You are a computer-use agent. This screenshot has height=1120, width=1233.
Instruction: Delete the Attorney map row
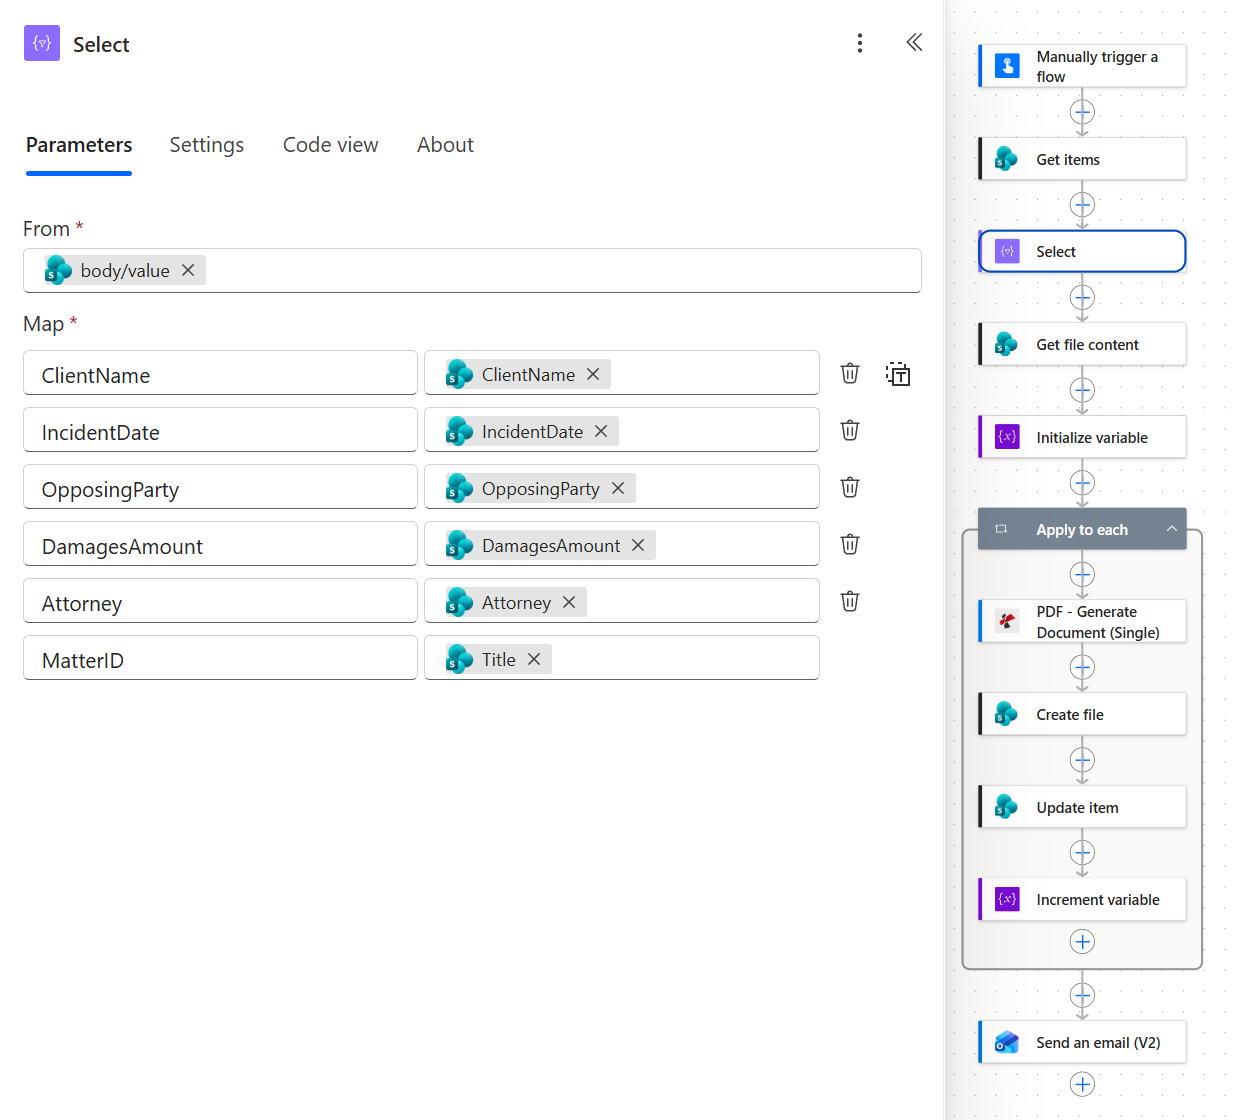pos(850,601)
